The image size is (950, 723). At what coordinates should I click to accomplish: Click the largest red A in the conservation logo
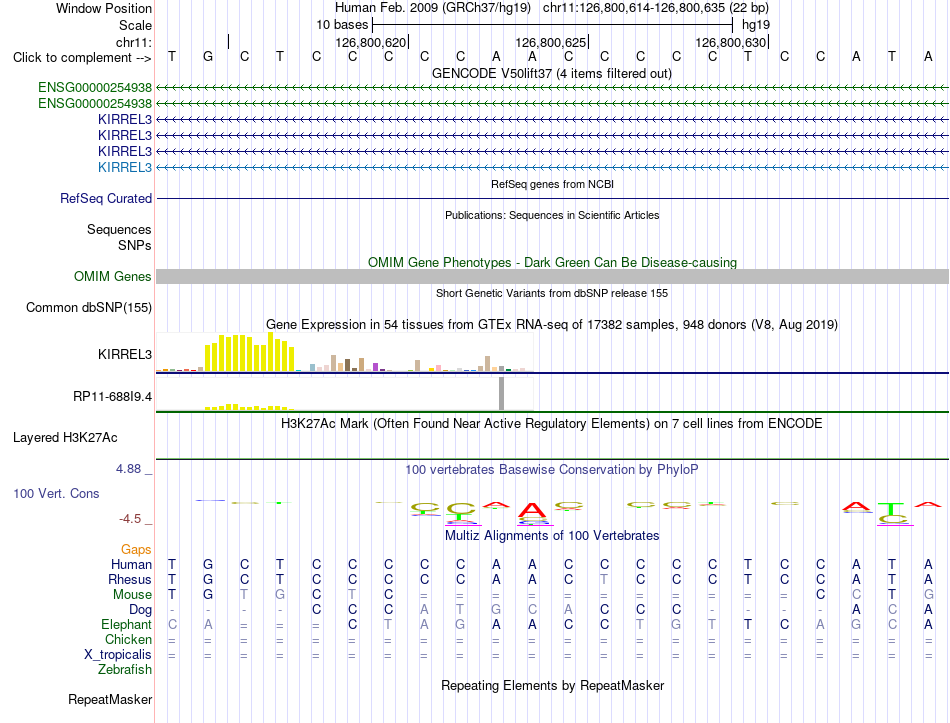(531, 510)
